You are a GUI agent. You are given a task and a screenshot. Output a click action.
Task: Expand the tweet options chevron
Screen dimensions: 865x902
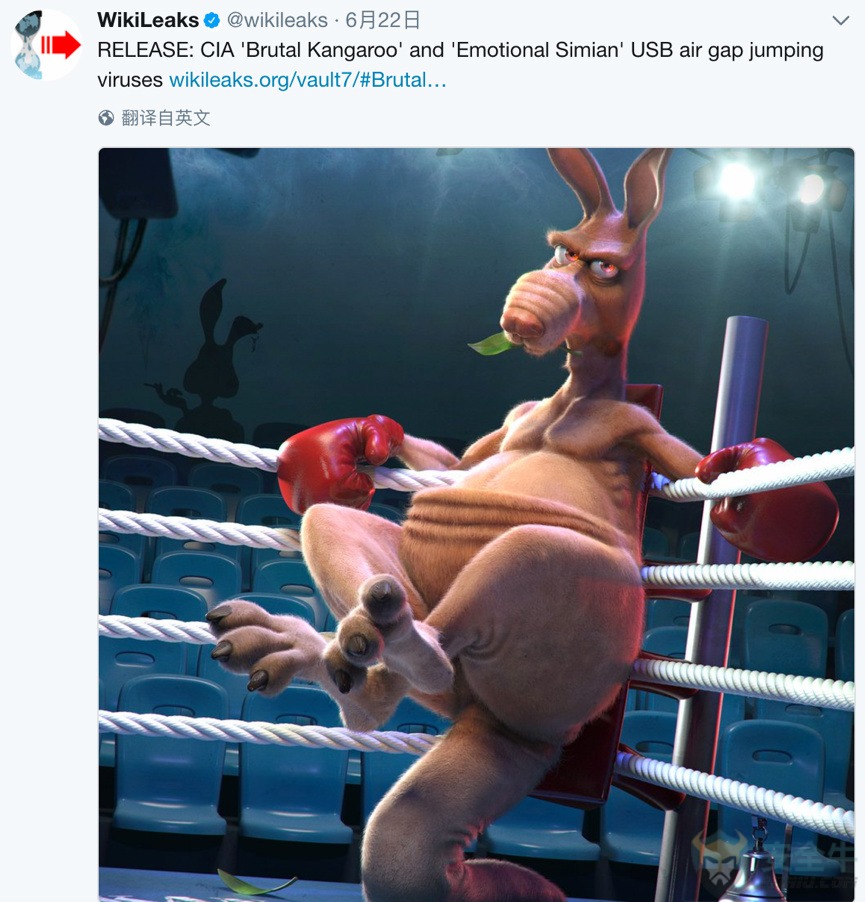[841, 21]
